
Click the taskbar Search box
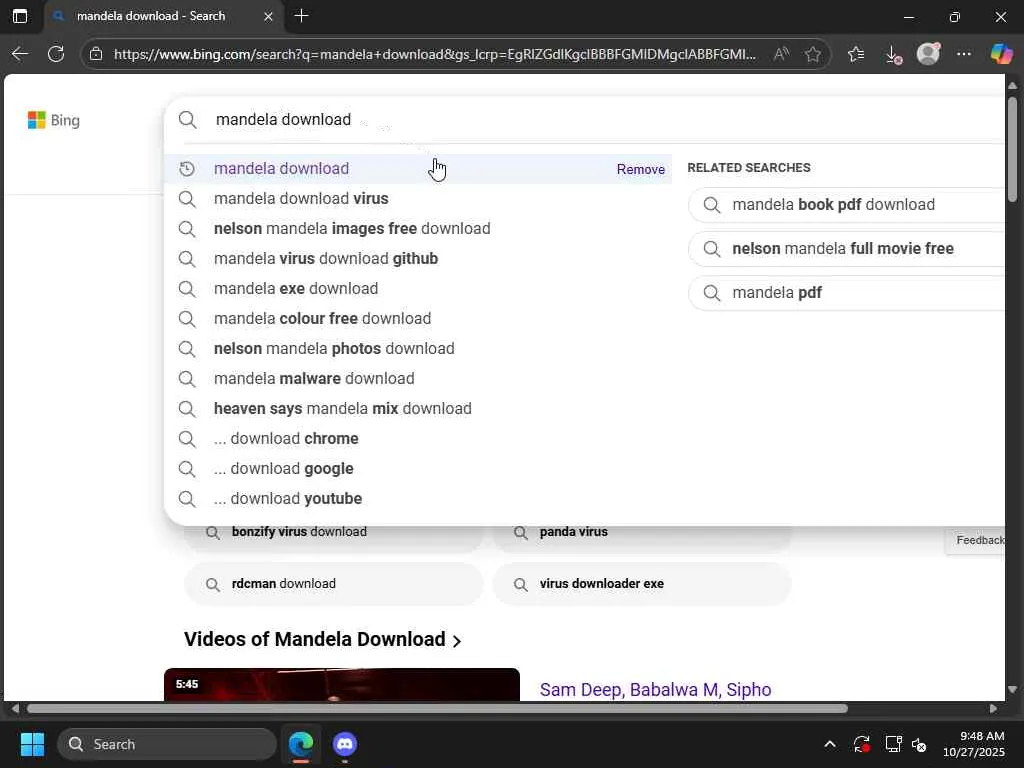pyautogui.click(x=167, y=744)
